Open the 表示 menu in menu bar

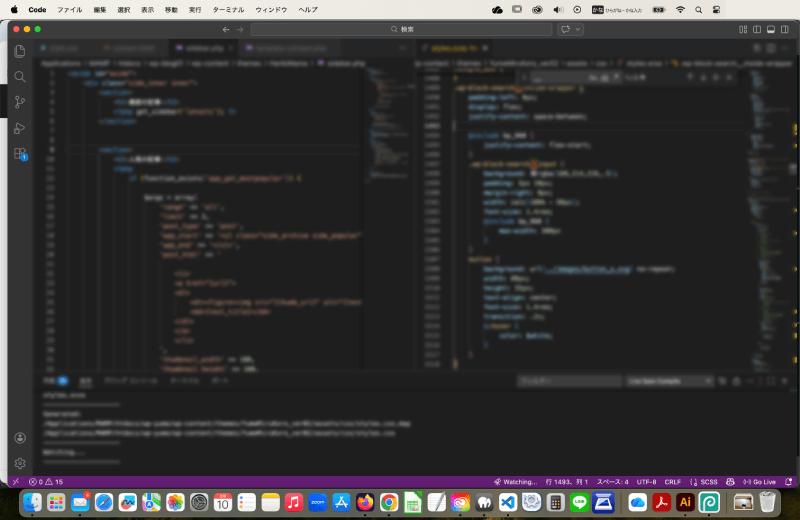tap(148, 9)
